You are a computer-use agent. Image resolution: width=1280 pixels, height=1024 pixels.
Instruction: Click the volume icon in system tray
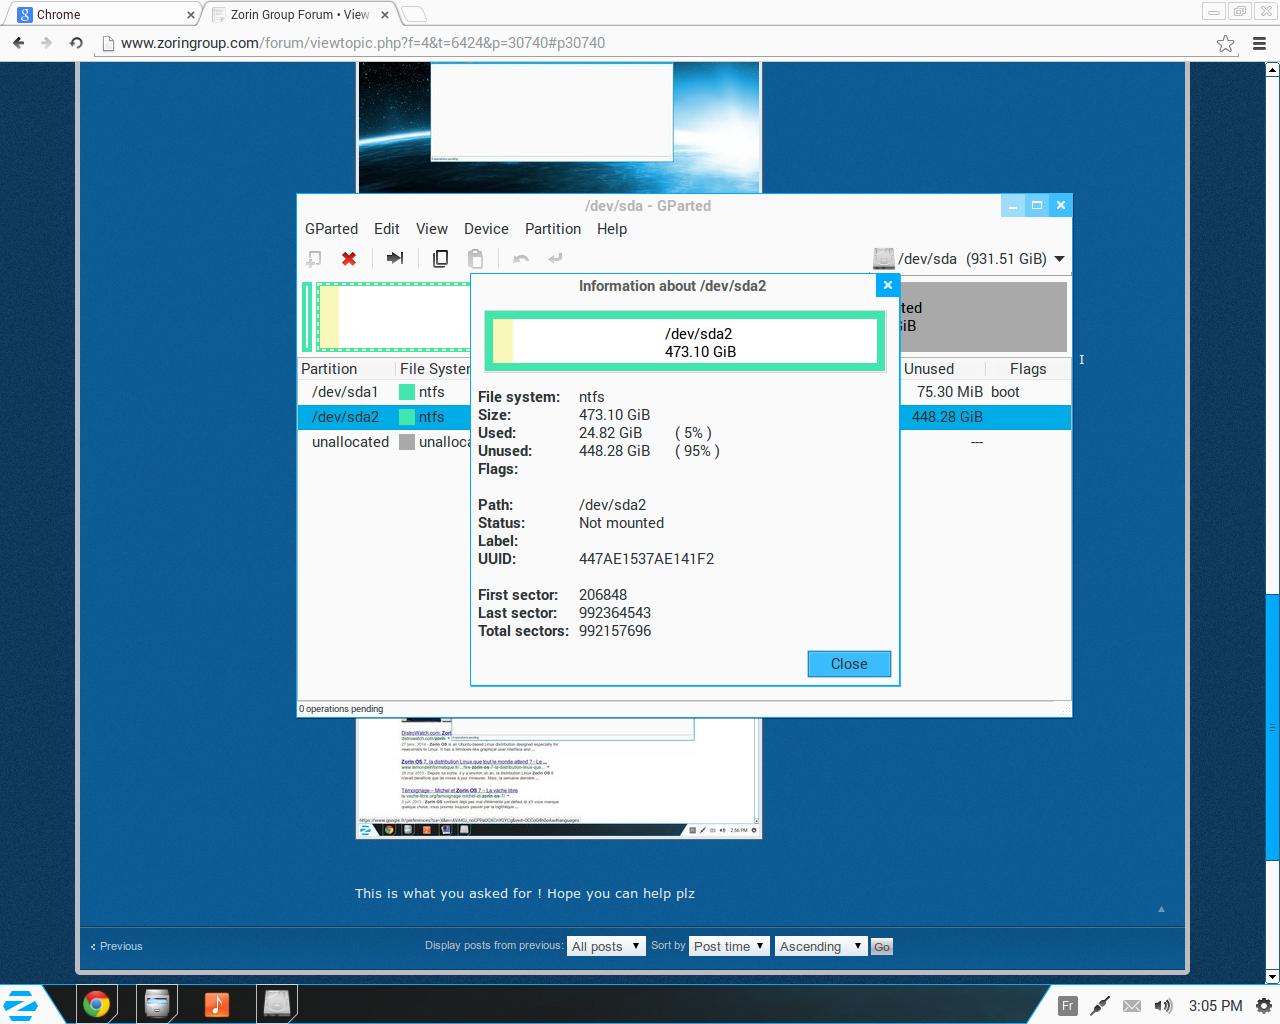coord(1163,1006)
